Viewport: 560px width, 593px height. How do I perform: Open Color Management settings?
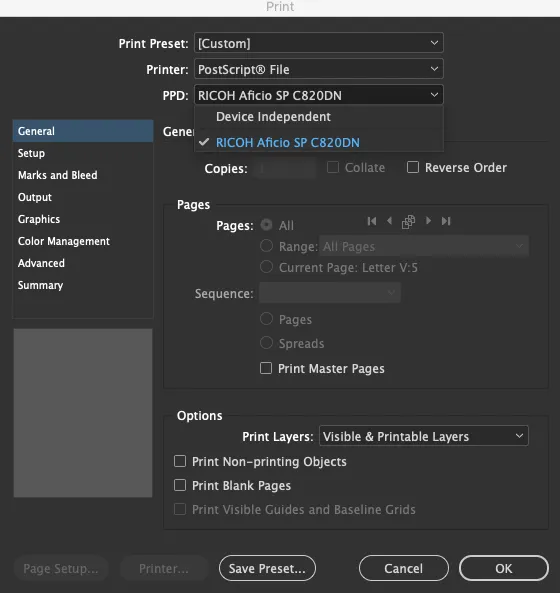pos(83,241)
